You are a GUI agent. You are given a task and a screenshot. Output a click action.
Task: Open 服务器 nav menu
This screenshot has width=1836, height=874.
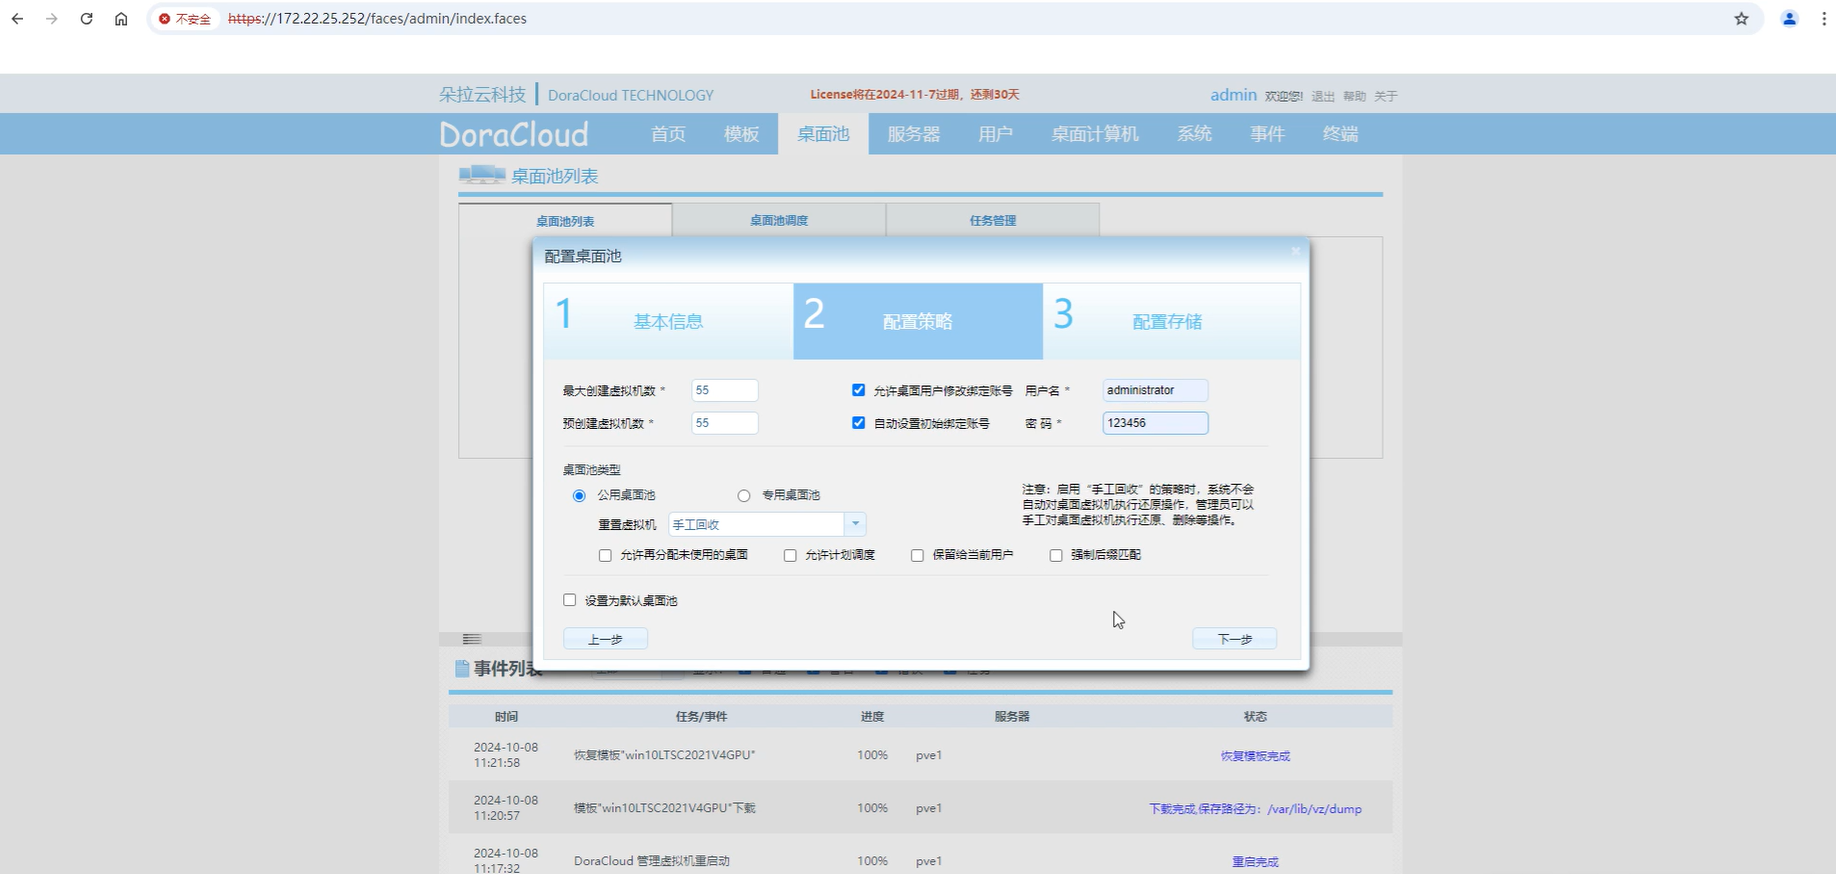tap(914, 134)
